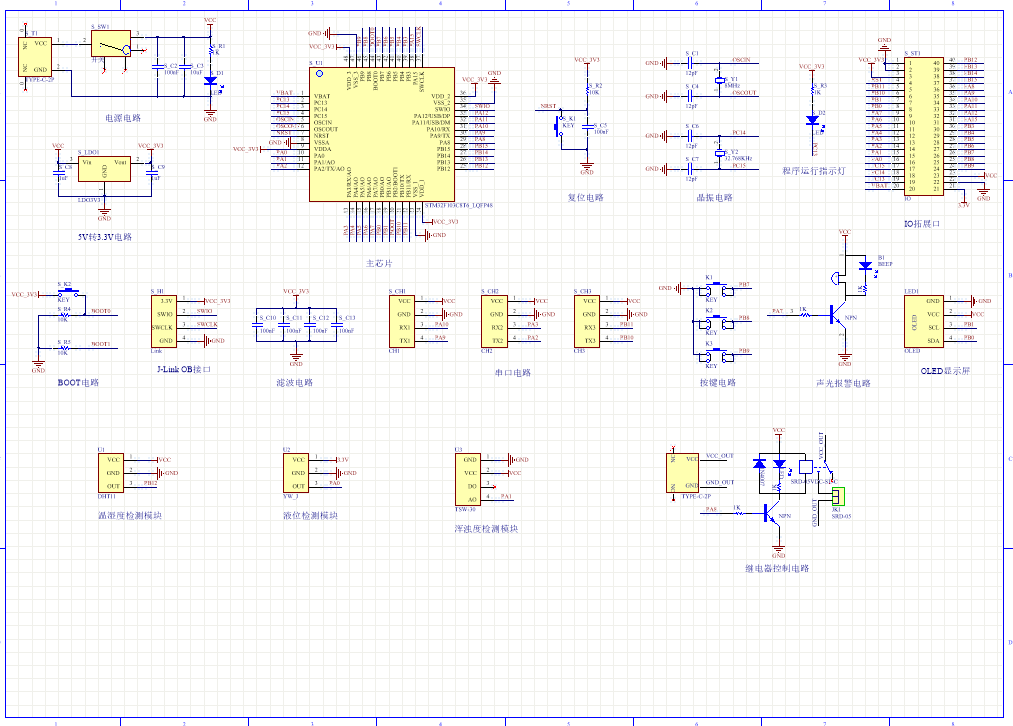This screenshot has height=726, width=1013.
Task: Select the S_C1 12pF capacitor
Action: pos(691,63)
